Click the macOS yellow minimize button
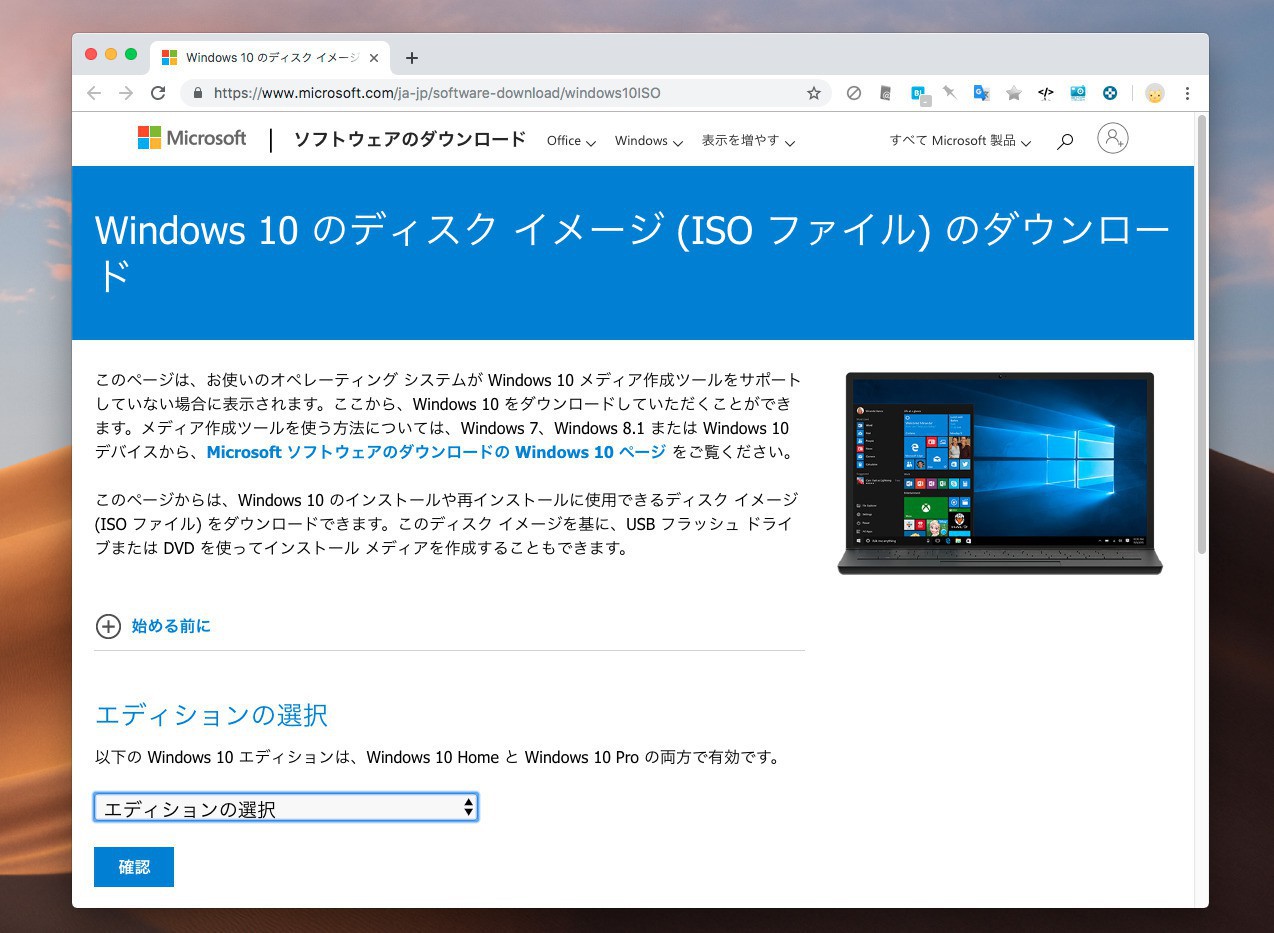This screenshot has height=933, width=1274. click(111, 54)
